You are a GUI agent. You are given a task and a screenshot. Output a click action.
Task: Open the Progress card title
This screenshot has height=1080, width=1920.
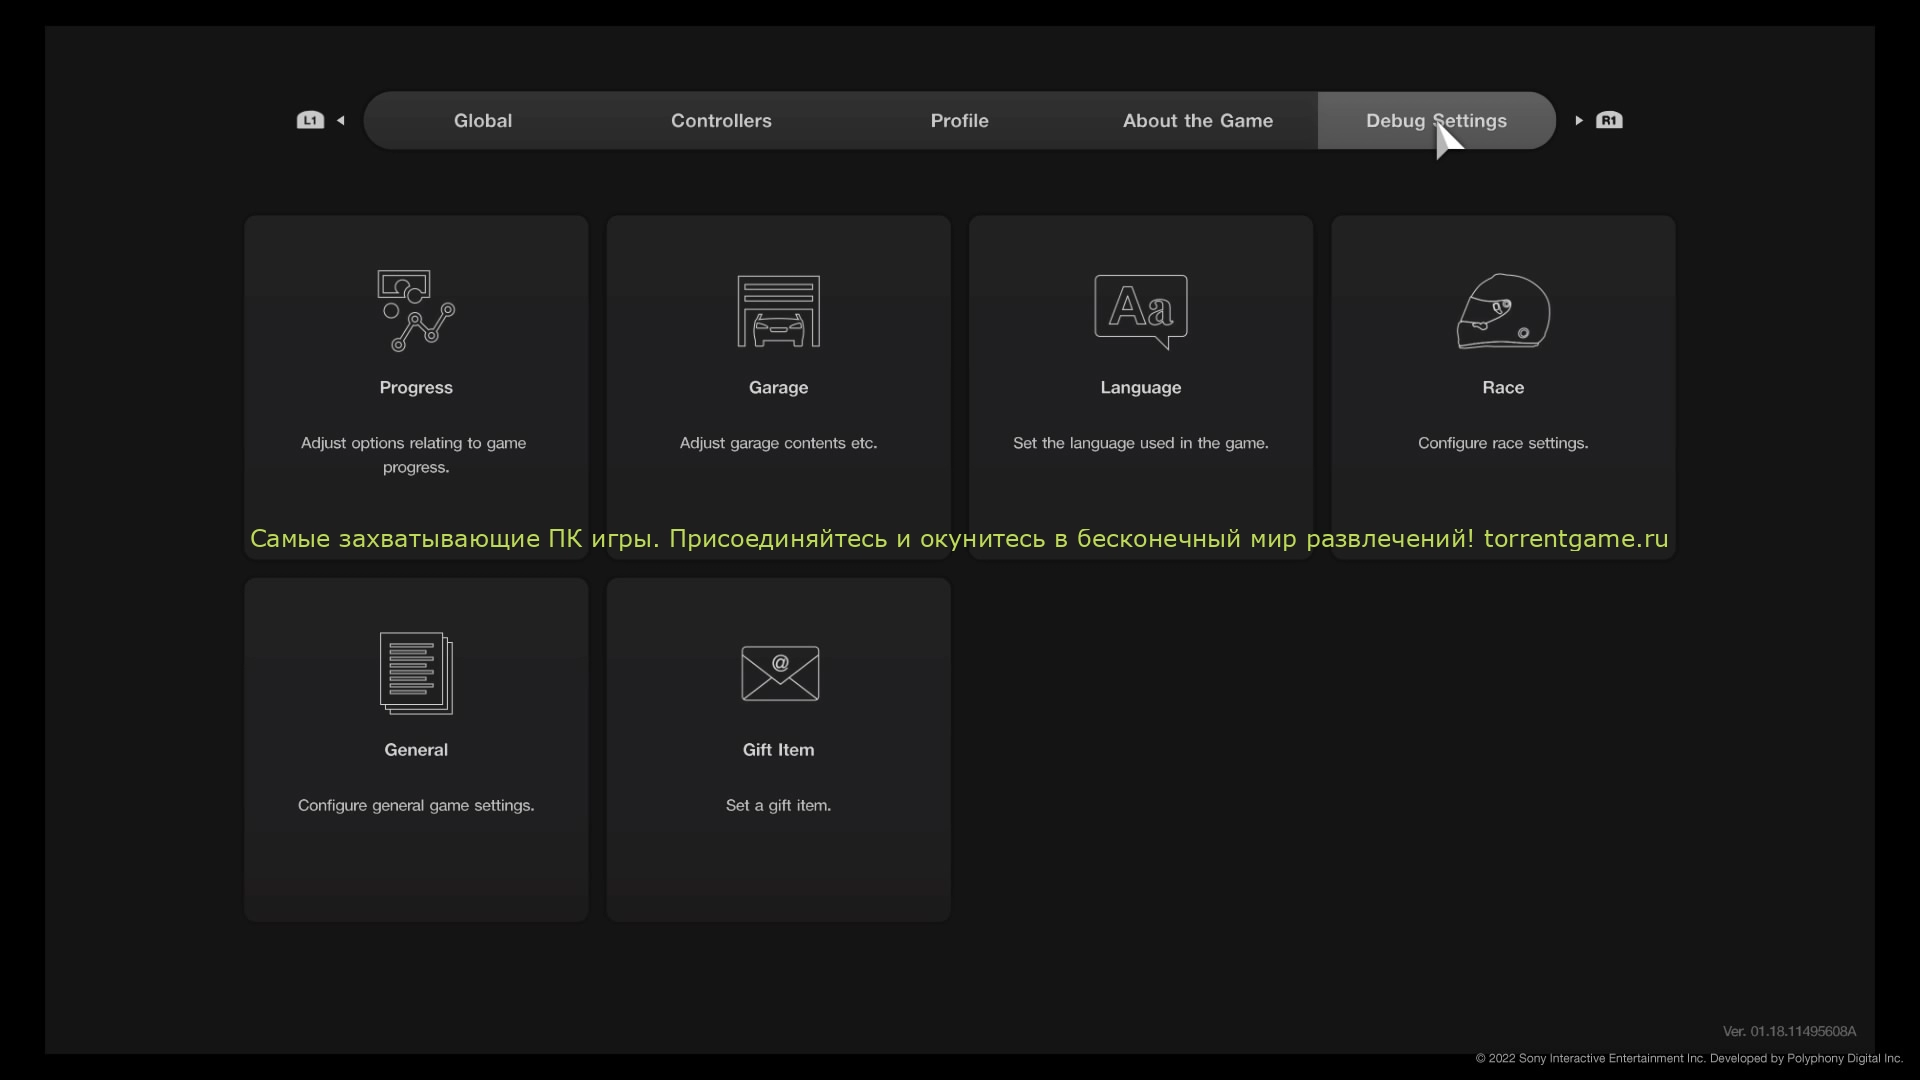click(416, 388)
